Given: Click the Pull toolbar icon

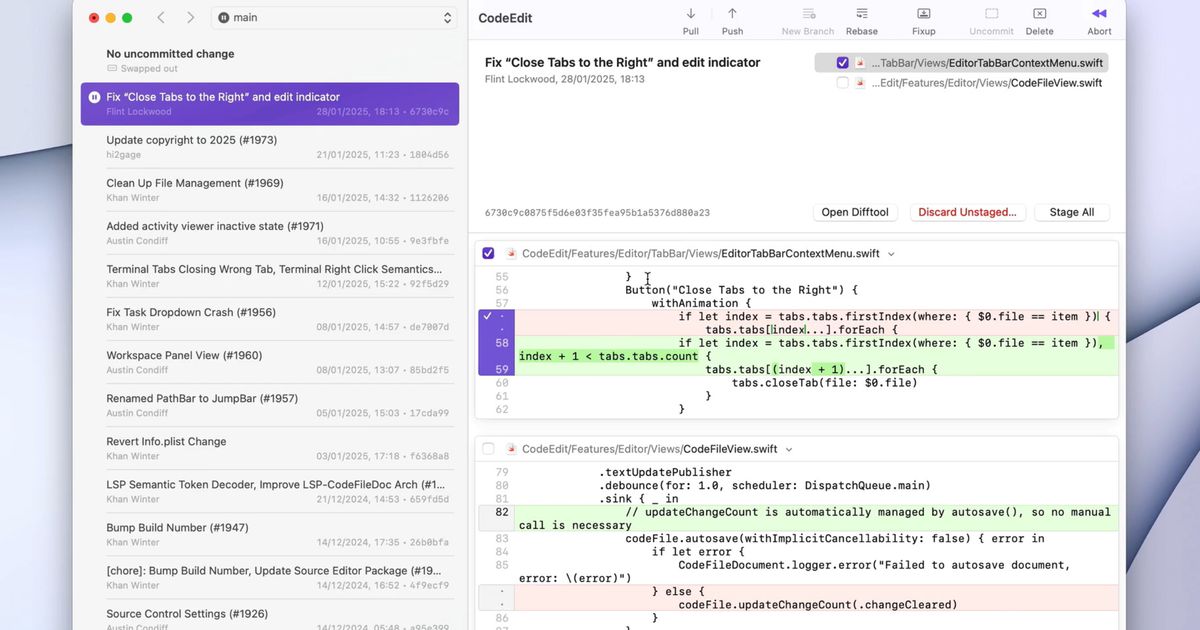Looking at the screenshot, I should (690, 14).
